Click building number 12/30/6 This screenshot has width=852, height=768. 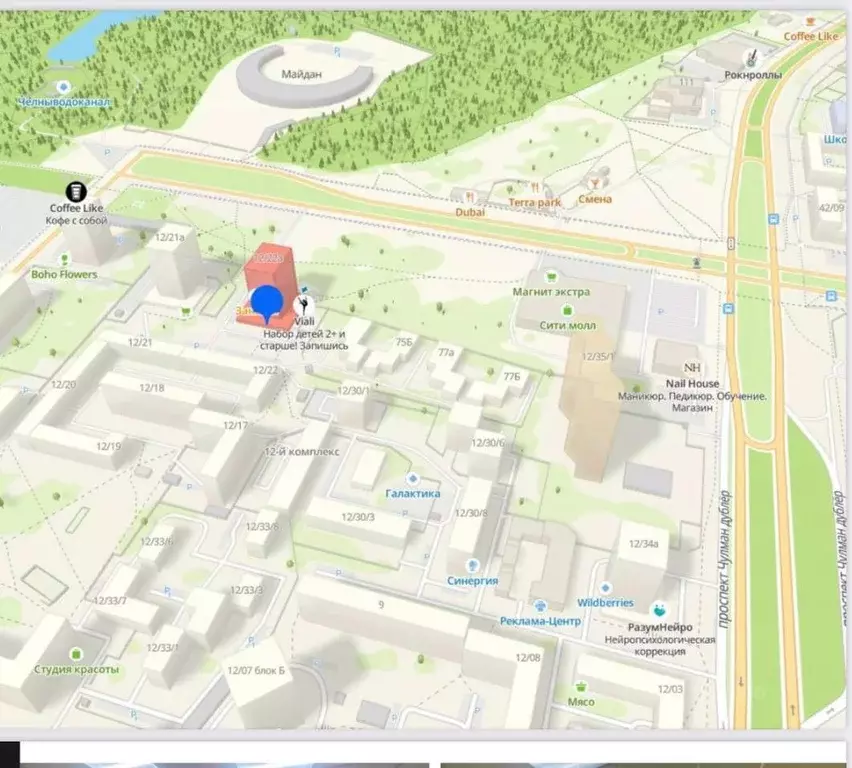(x=487, y=442)
